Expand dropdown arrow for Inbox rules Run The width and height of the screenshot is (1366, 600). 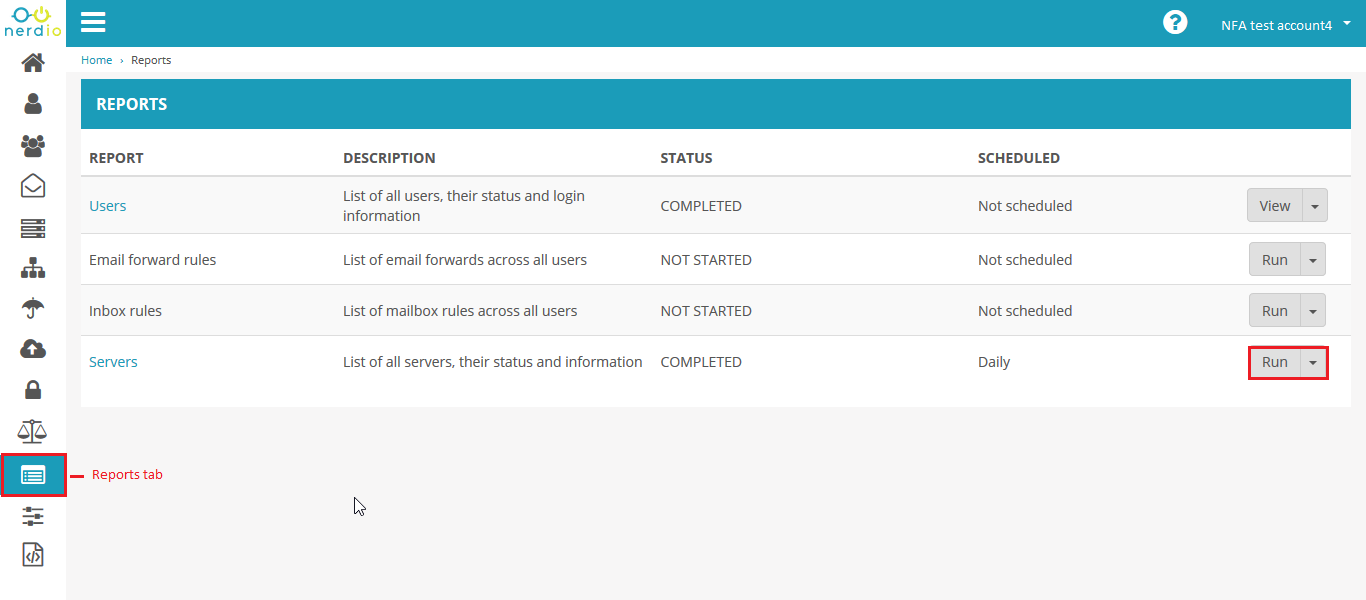[1314, 311]
